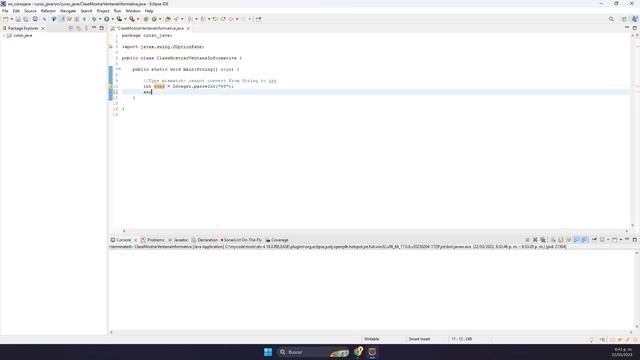Viewport: 640px width, 360px height.
Task: Click the pin editor icon at toolbar end
Action: click(x=258, y=19)
